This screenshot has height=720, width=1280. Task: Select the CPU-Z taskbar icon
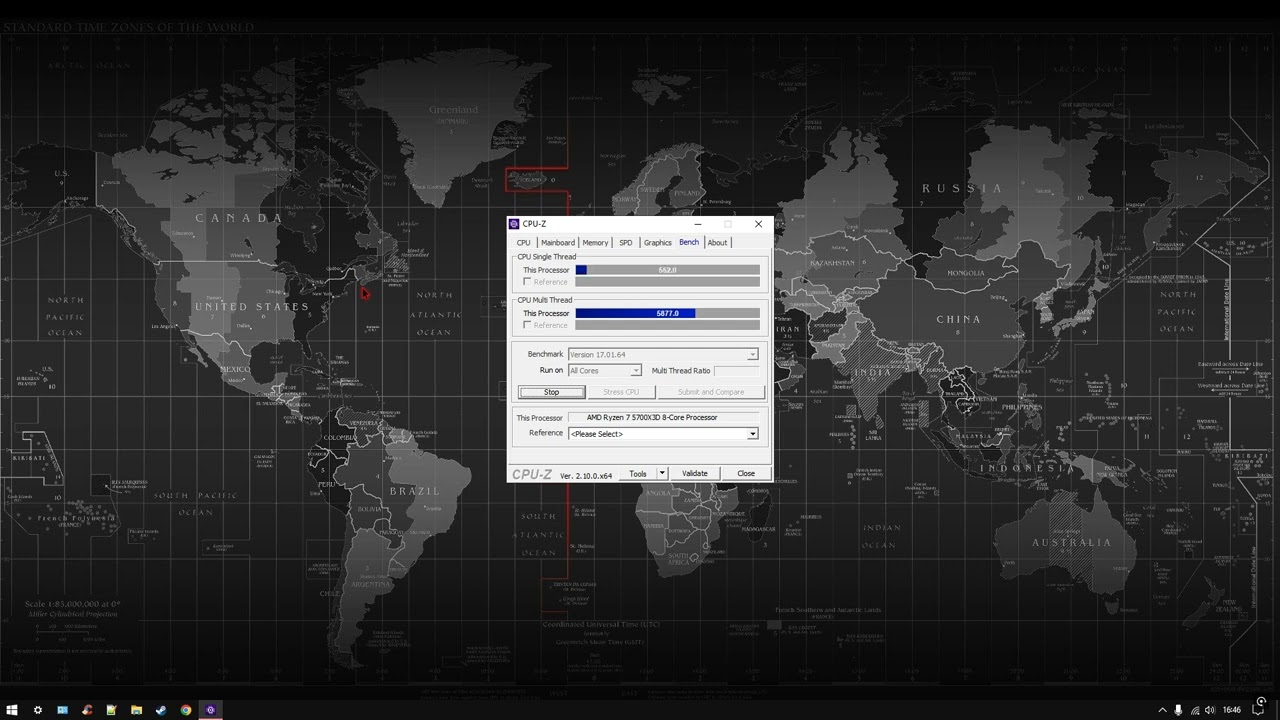(x=210, y=710)
